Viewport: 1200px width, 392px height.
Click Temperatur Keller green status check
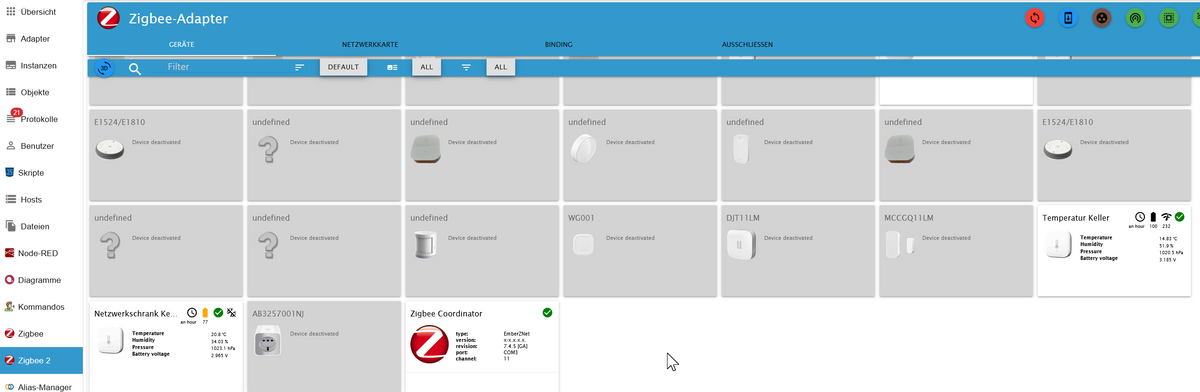point(1179,217)
